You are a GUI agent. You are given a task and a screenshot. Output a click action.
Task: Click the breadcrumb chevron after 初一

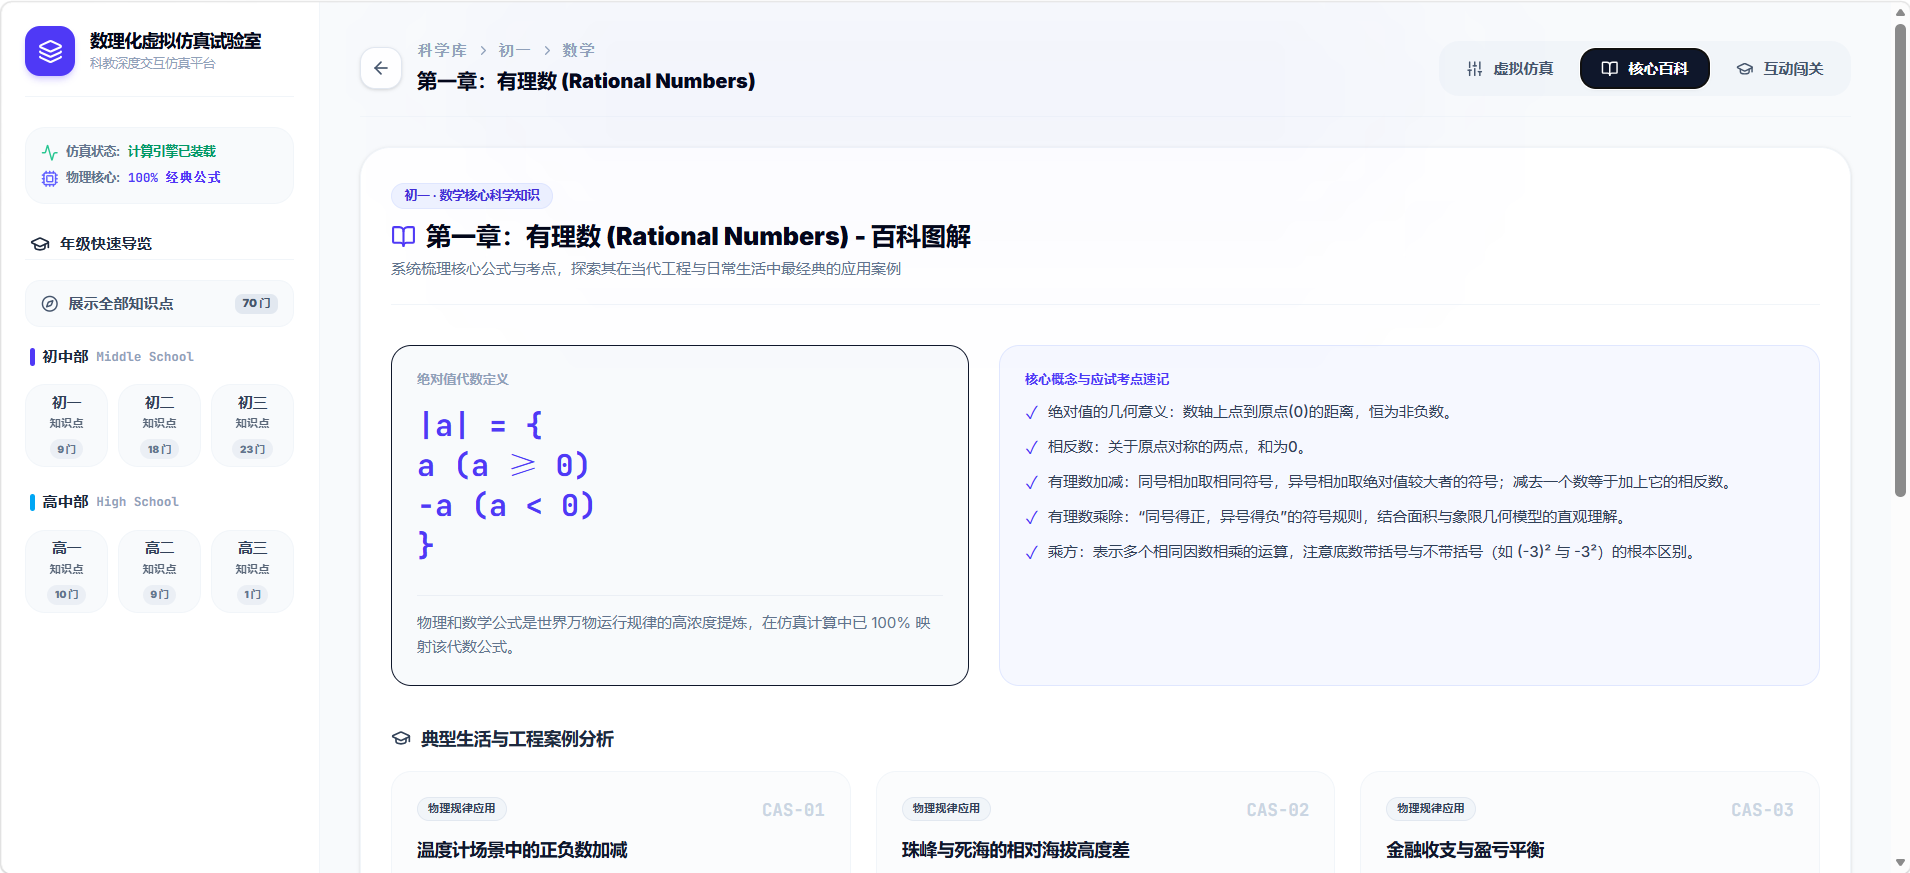pyautogui.click(x=547, y=50)
